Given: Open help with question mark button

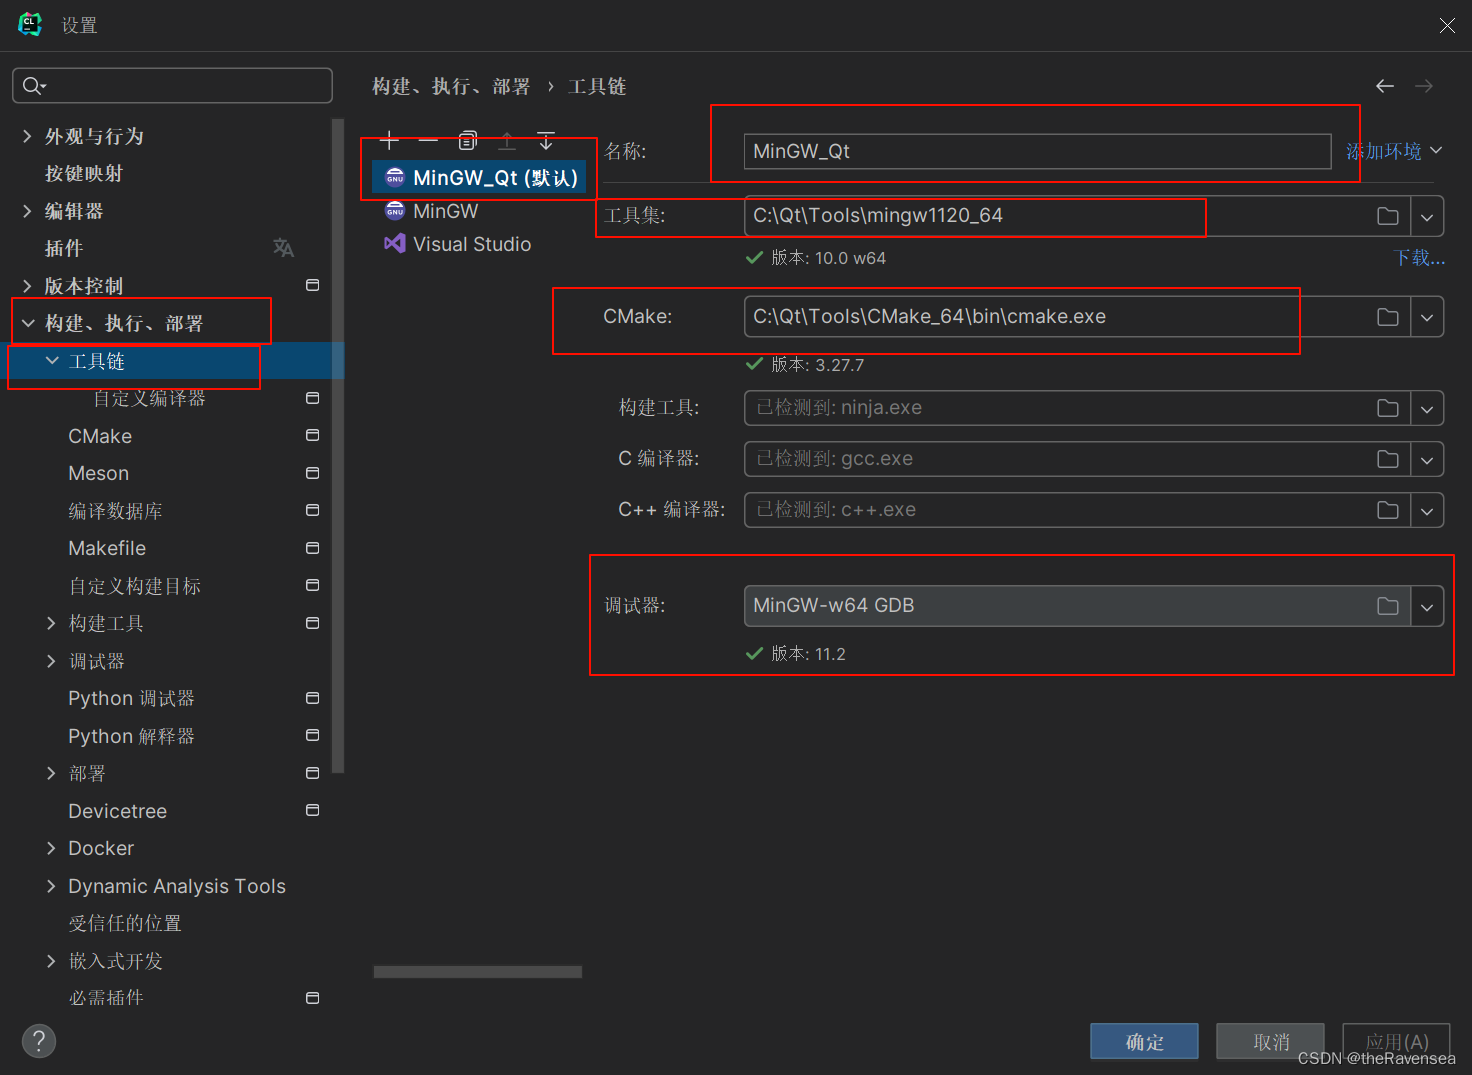Looking at the screenshot, I should [x=39, y=1041].
